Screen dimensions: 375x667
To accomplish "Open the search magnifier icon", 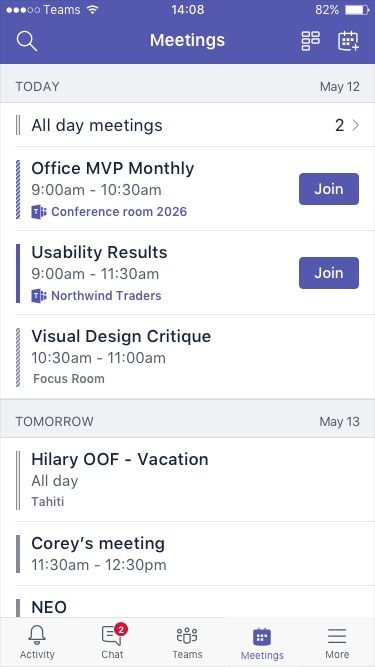I will [x=27, y=41].
